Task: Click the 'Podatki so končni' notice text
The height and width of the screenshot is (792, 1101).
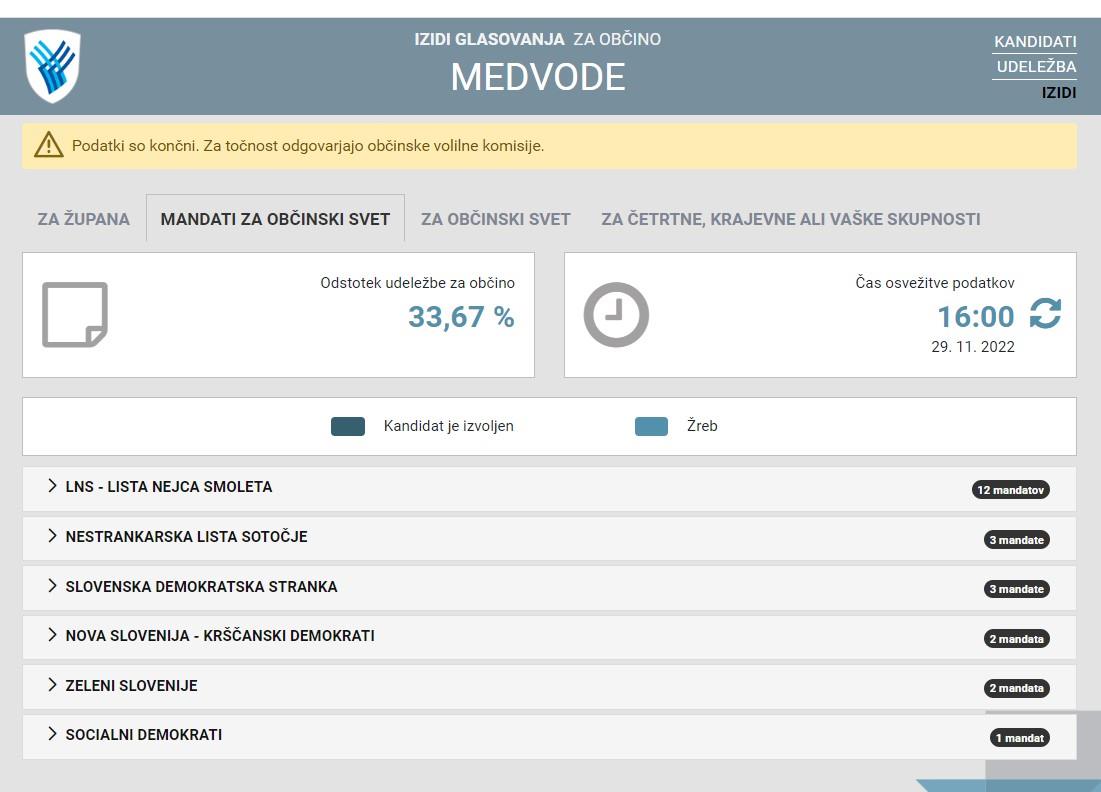Action: tap(308, 146)
